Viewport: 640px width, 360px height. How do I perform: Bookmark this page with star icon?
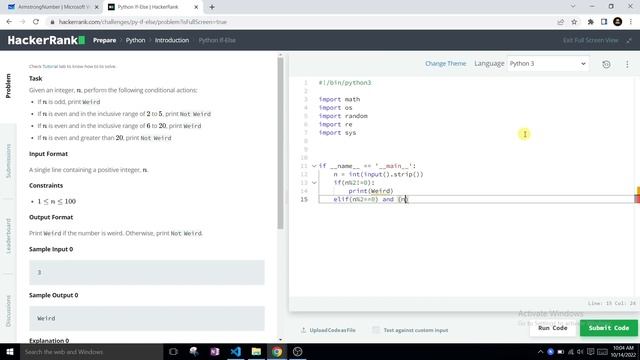tap(574, 22)
